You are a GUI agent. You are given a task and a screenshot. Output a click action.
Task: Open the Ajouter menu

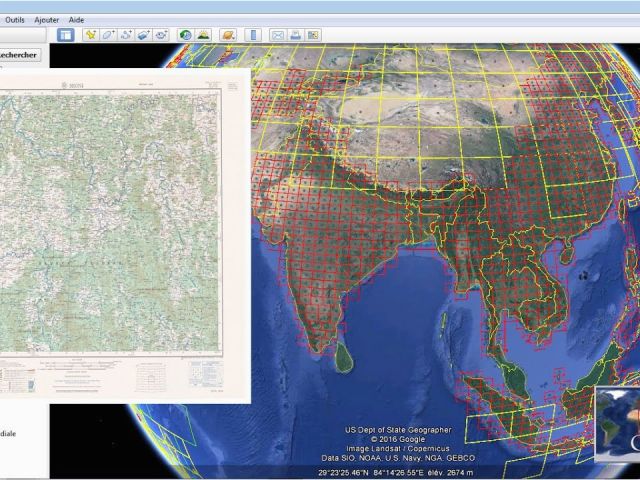tap(47, 20)
